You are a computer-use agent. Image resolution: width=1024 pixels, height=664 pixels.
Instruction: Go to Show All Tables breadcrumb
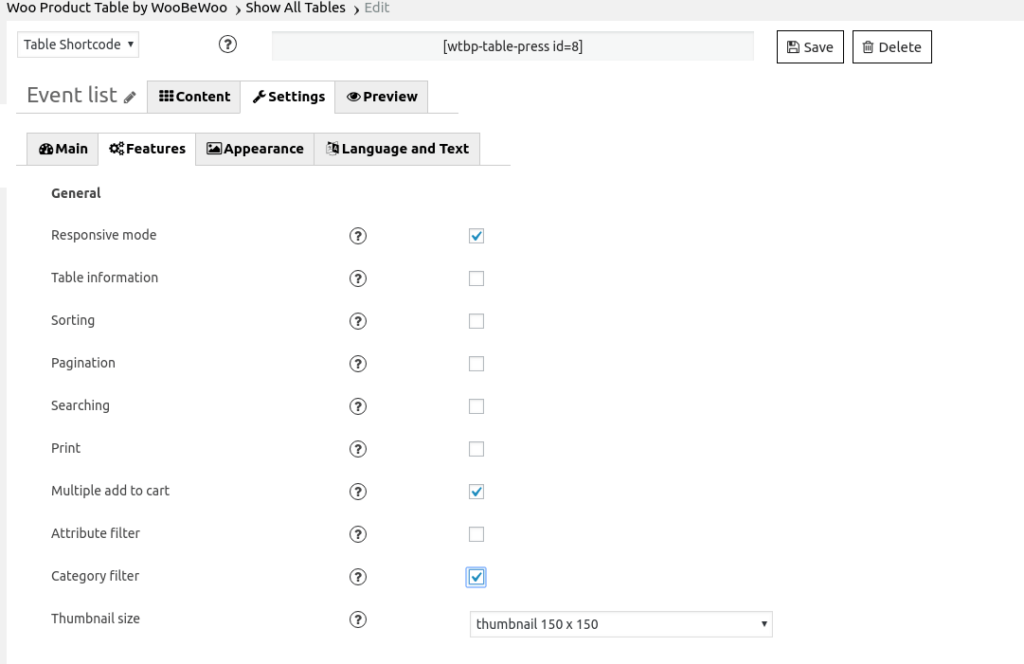(x=295, y=8)
